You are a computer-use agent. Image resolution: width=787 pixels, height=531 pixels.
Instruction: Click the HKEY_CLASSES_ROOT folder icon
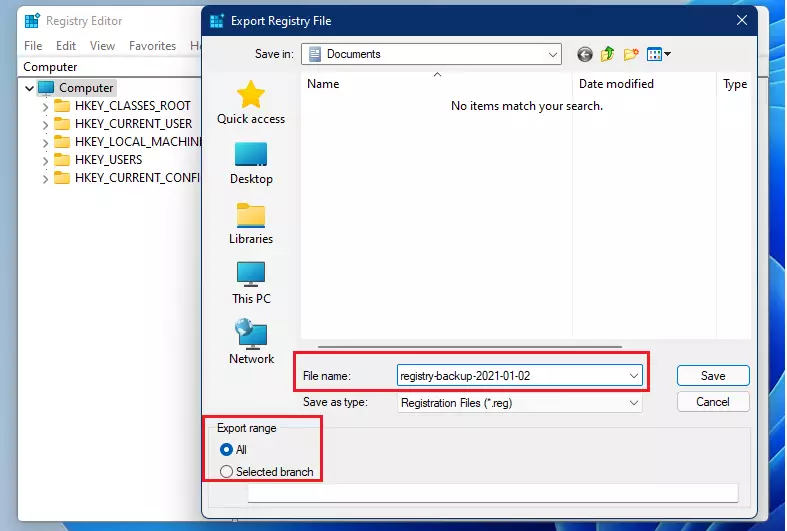[x=62, y=106]
